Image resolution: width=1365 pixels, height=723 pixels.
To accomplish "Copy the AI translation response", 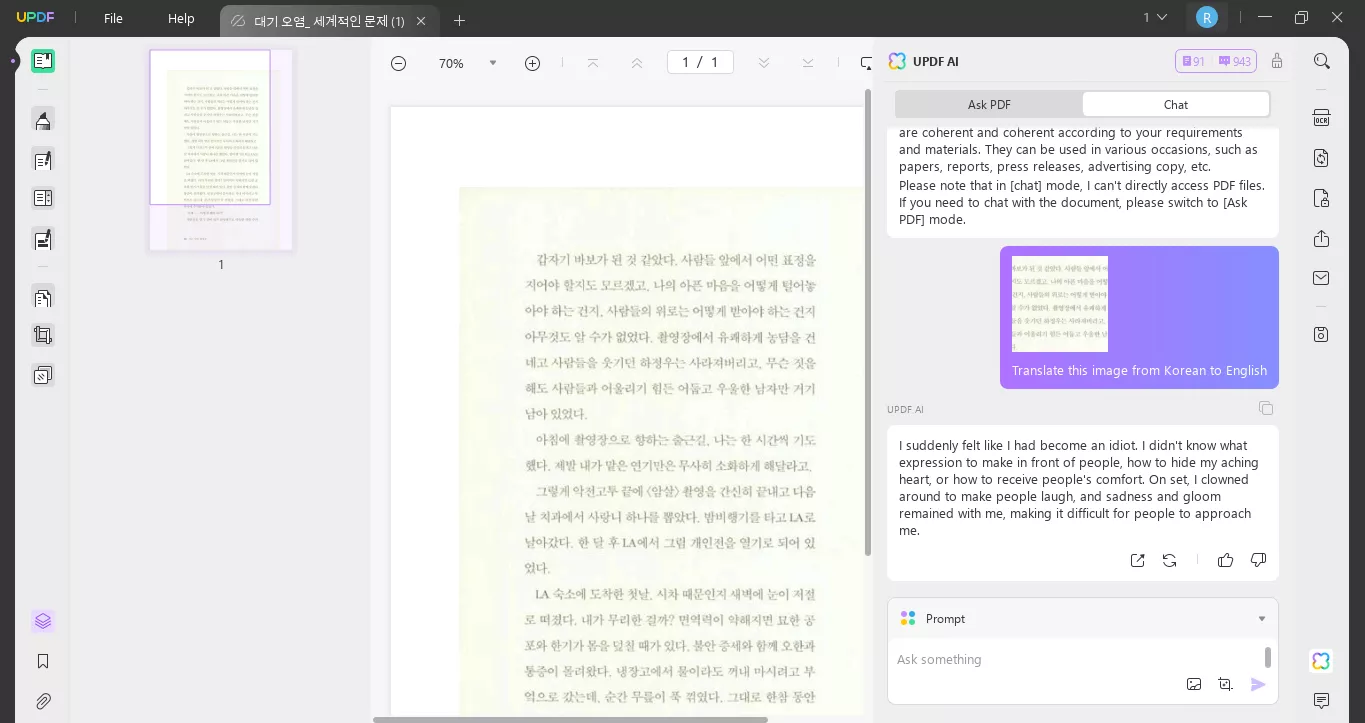I will coord(1266,408).
